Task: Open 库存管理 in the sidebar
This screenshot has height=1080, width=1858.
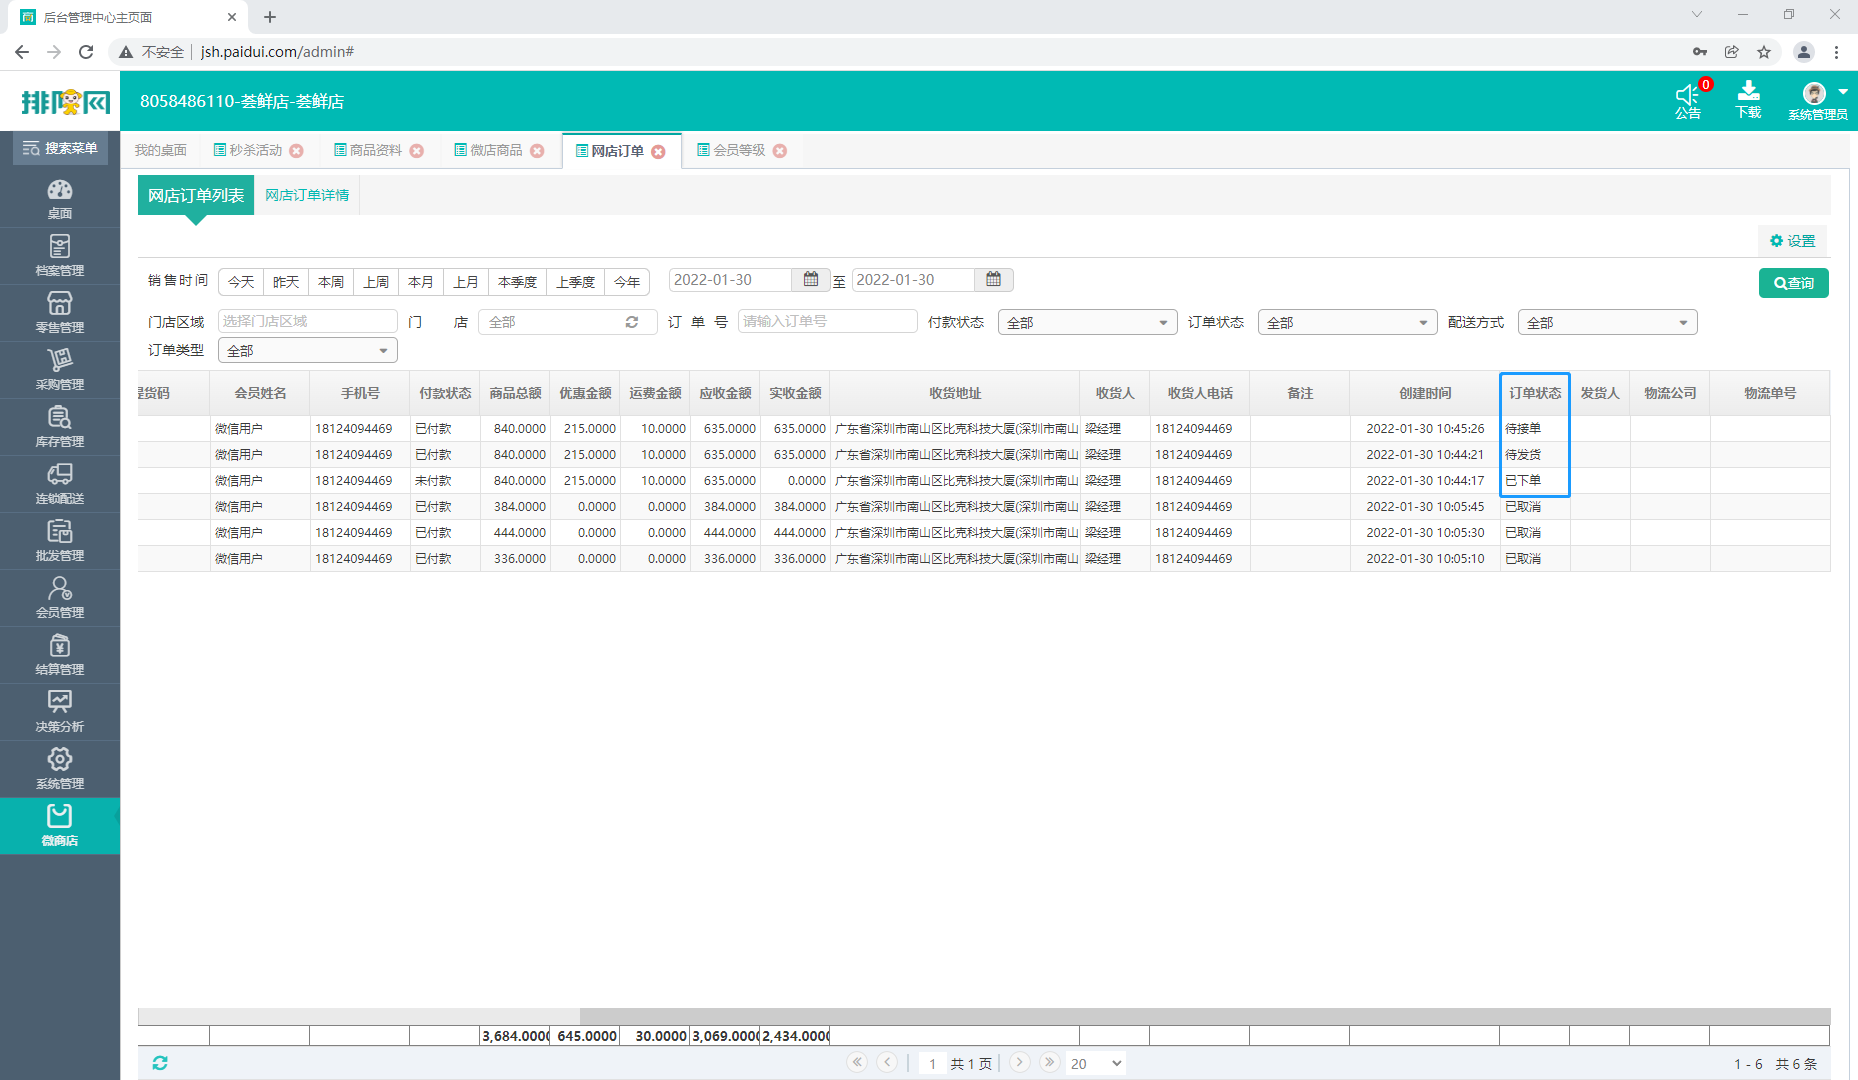Action: point(60,427)
